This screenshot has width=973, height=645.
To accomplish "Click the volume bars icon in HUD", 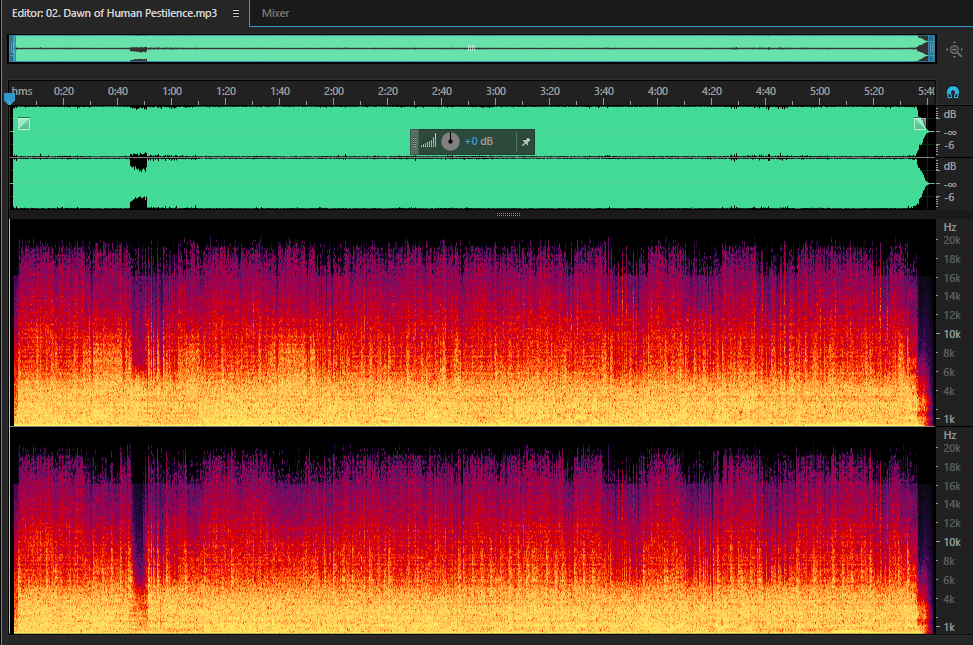I will point(428,142).
